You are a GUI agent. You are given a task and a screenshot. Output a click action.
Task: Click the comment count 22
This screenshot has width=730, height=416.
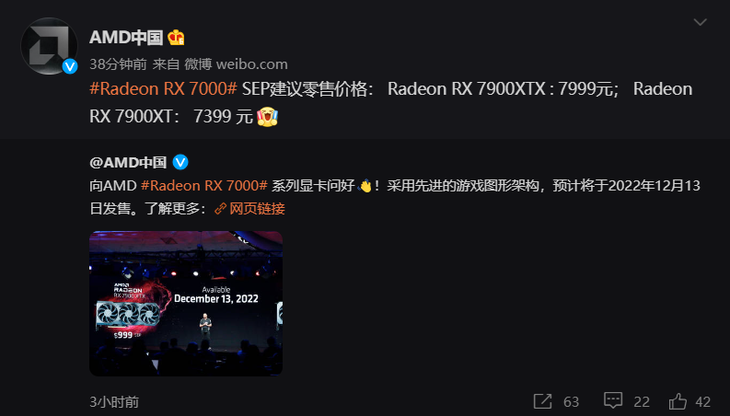642,402
